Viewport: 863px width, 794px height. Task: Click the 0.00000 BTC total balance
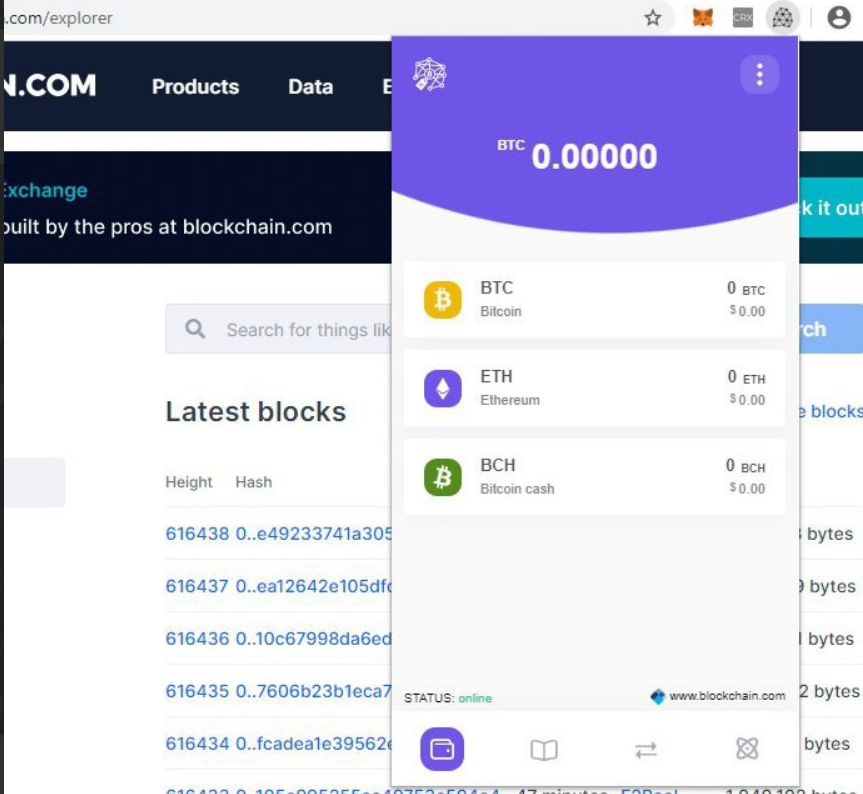[594, 156]
